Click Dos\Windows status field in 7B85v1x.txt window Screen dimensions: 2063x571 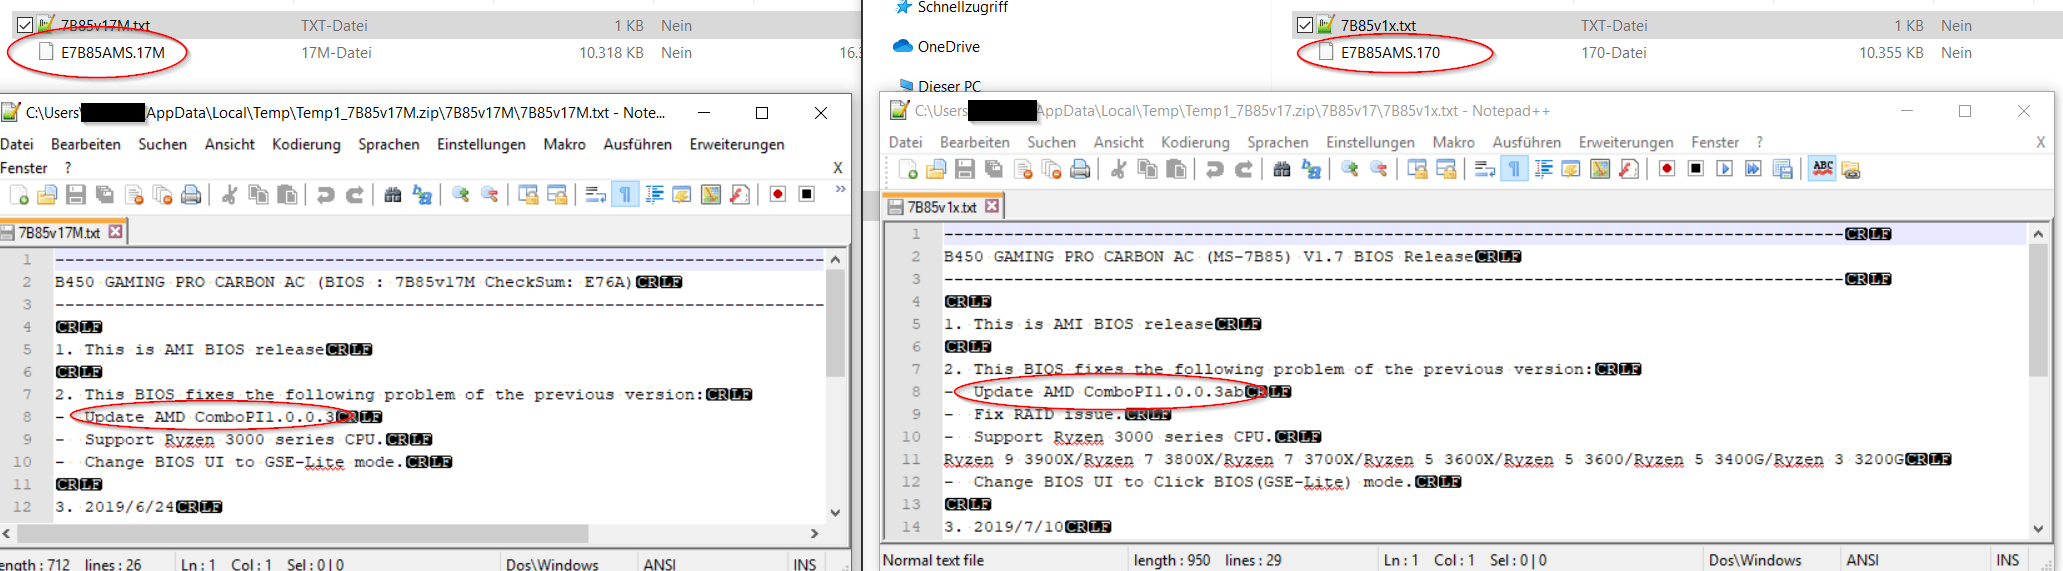click(x=1754, y=560)
